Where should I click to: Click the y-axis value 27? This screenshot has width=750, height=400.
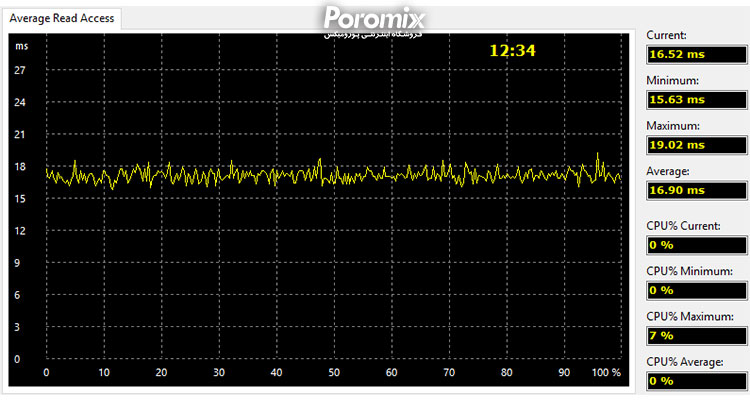tap(20, 70)
